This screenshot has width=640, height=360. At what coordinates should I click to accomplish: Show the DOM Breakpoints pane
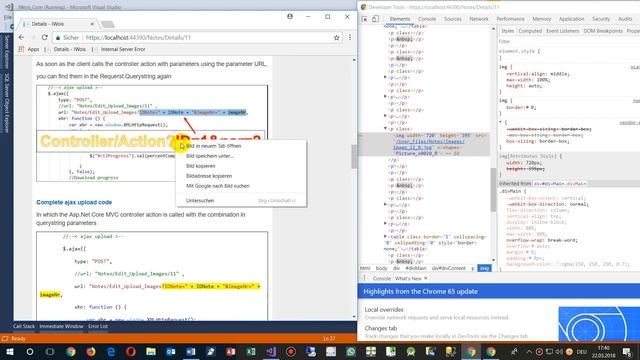click(603, 31)
